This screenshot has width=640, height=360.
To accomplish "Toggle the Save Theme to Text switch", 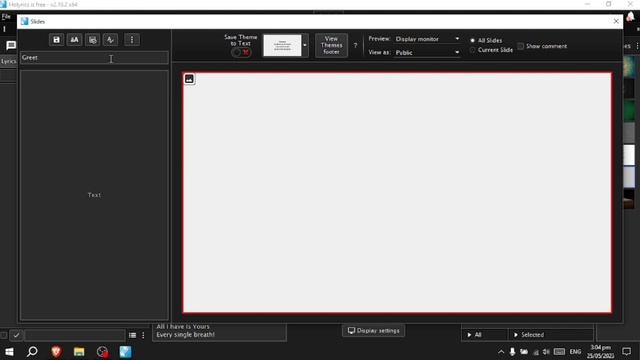I will [241, 52].
